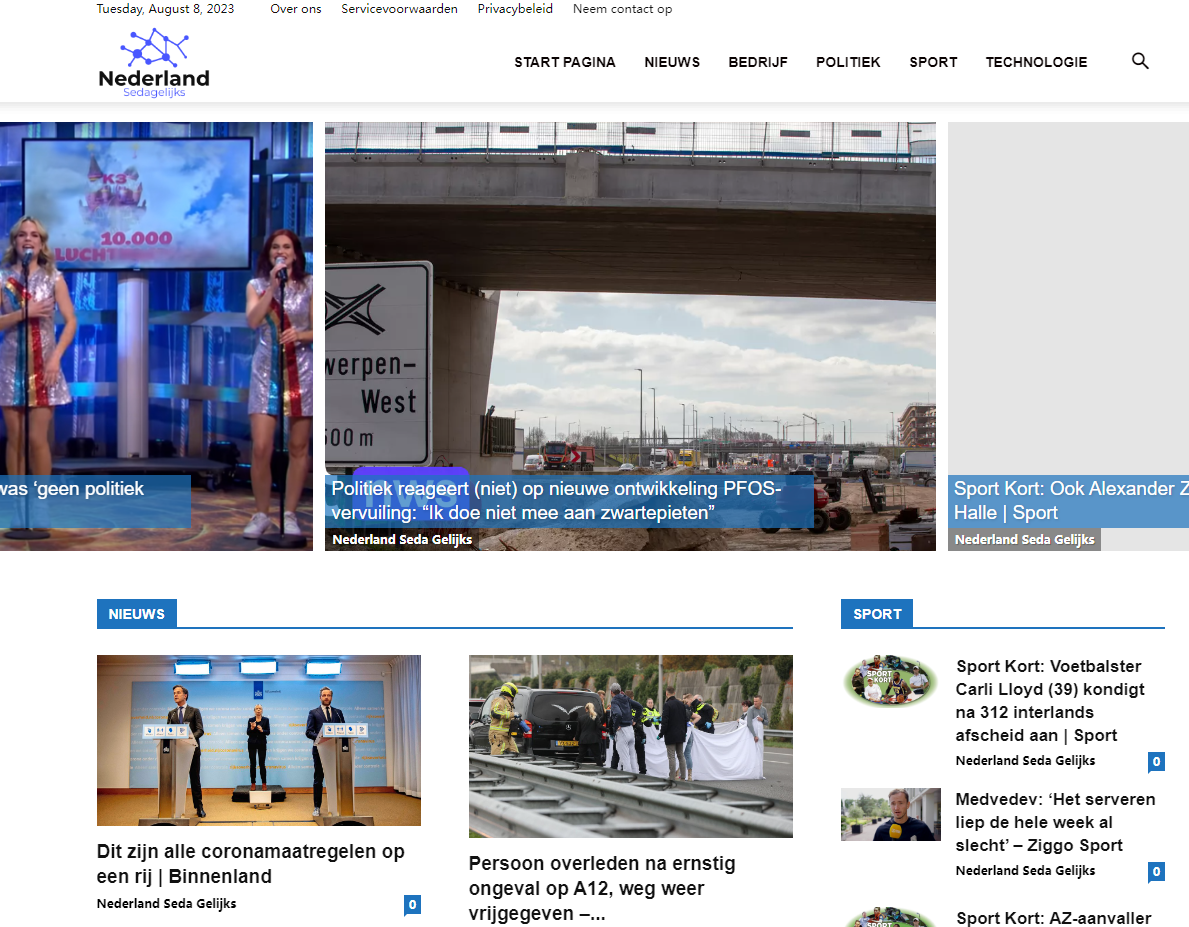
Task: Click the NIEUWS section header tab
Action: 137,614
